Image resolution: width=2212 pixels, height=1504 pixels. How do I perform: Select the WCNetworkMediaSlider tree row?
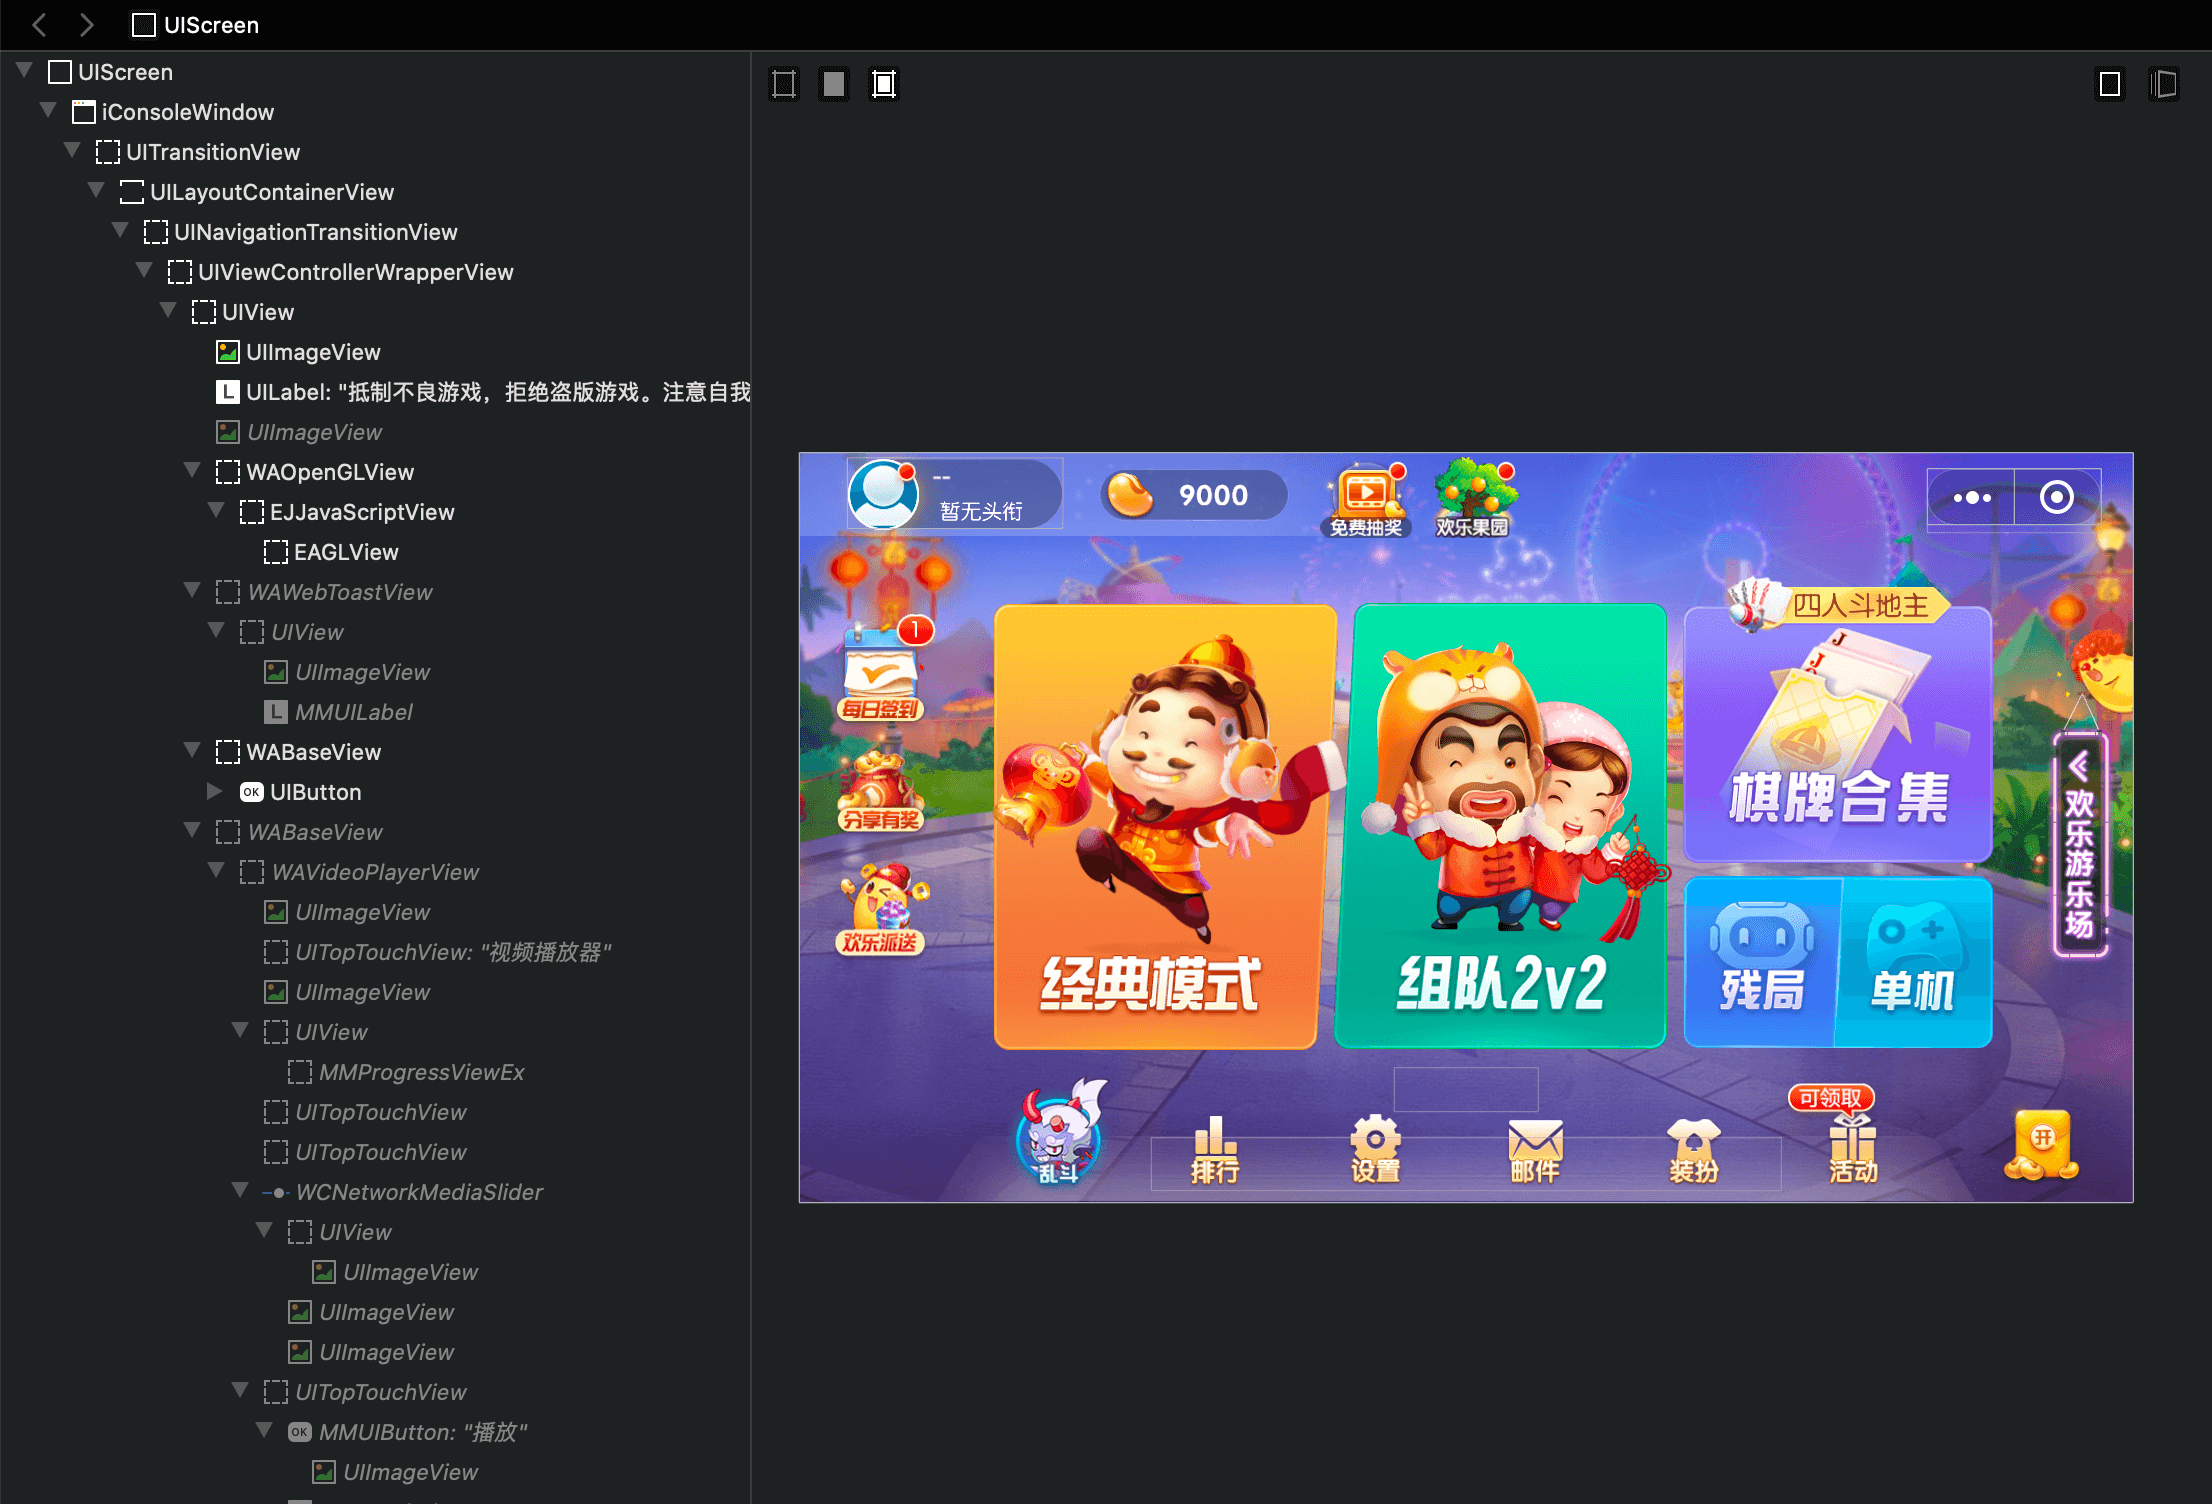pyautogui.click(x=418, y=1192)
